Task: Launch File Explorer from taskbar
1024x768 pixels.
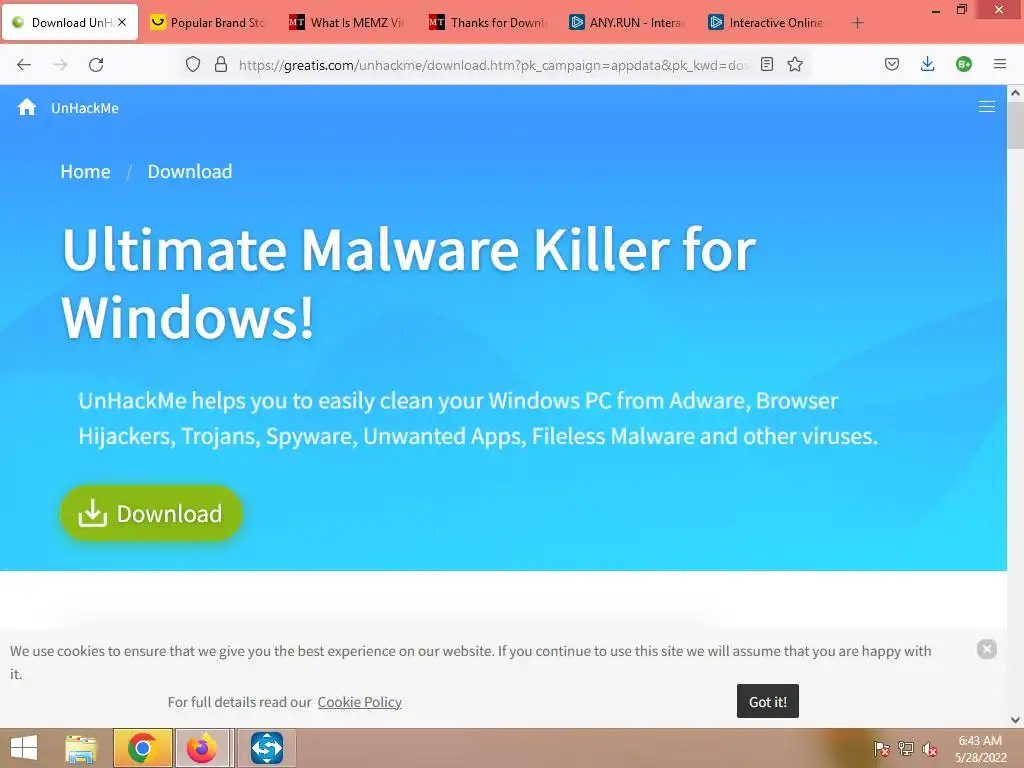Action: click(81, 748)
